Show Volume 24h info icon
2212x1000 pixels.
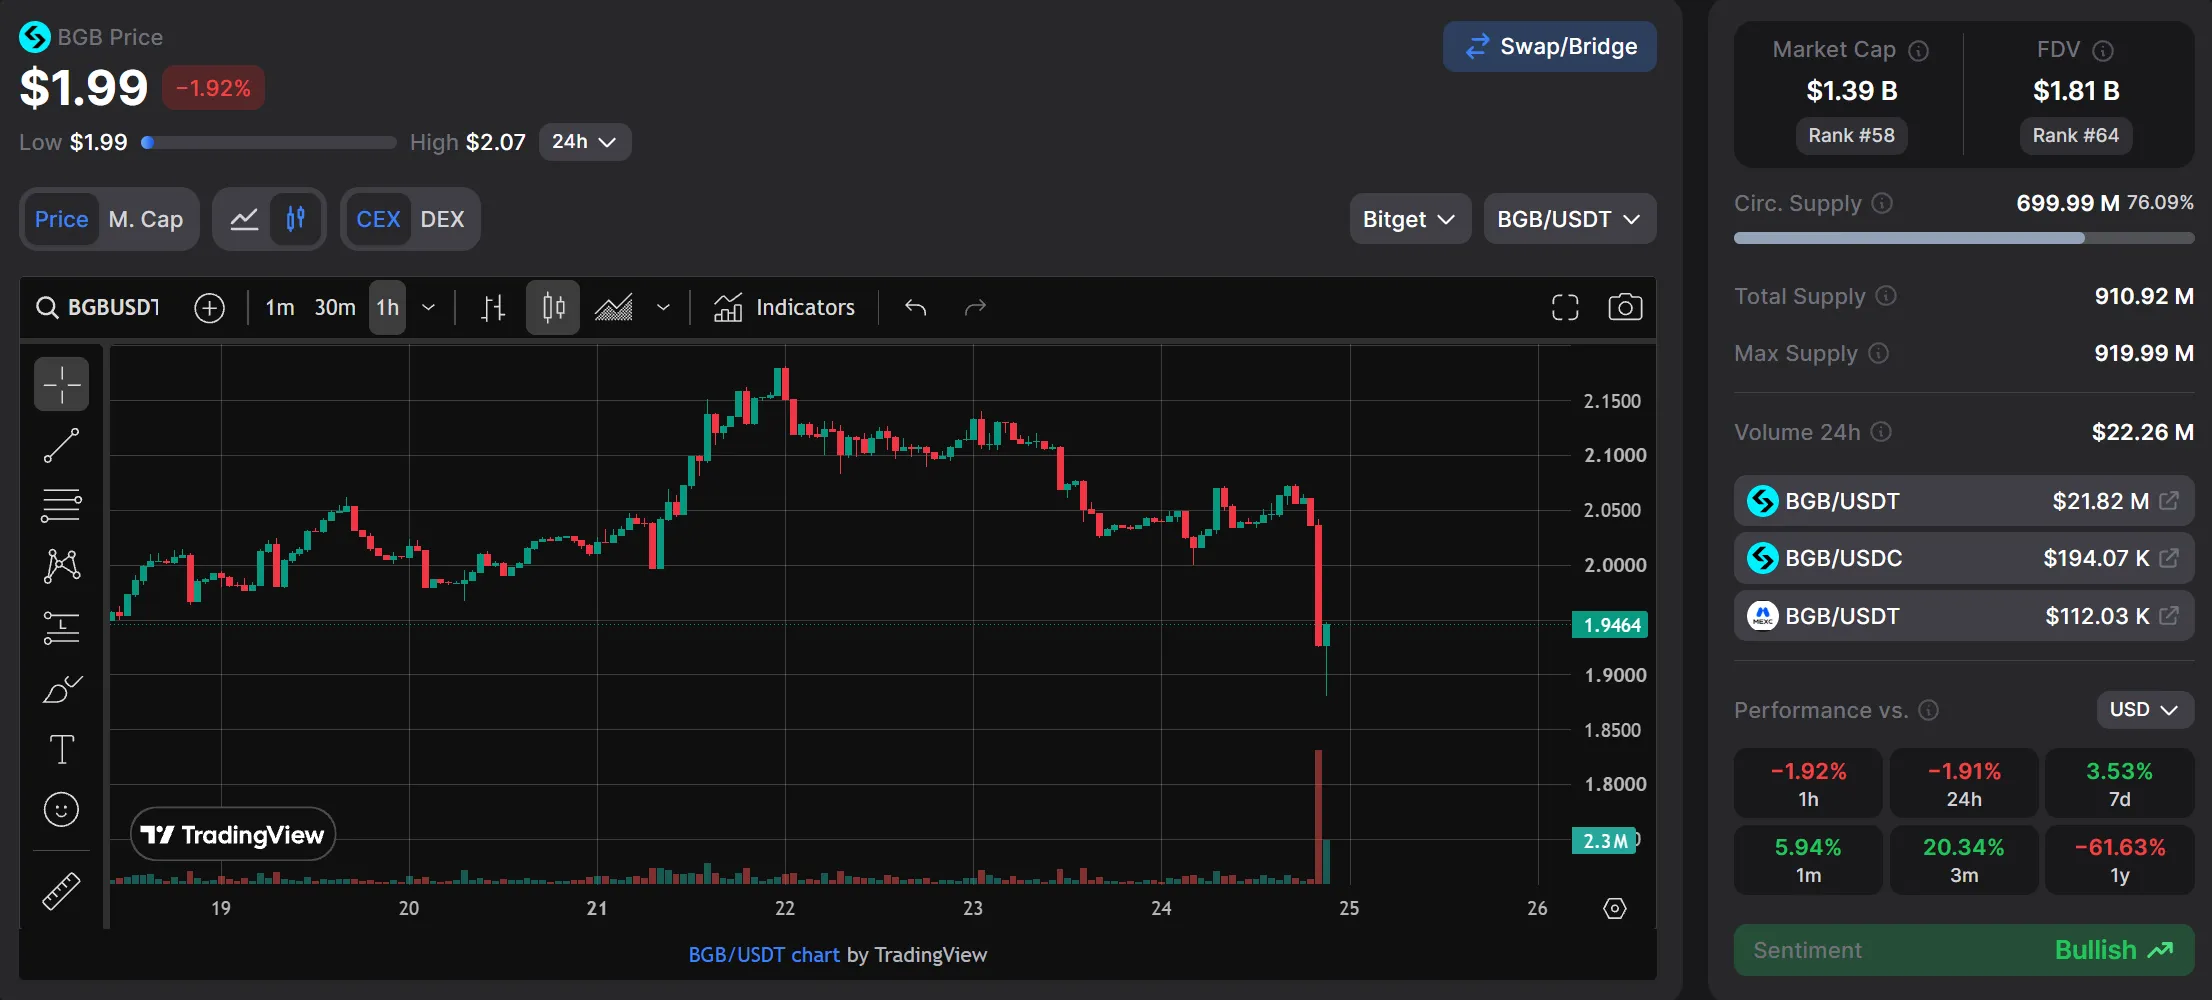point(1881,432)
